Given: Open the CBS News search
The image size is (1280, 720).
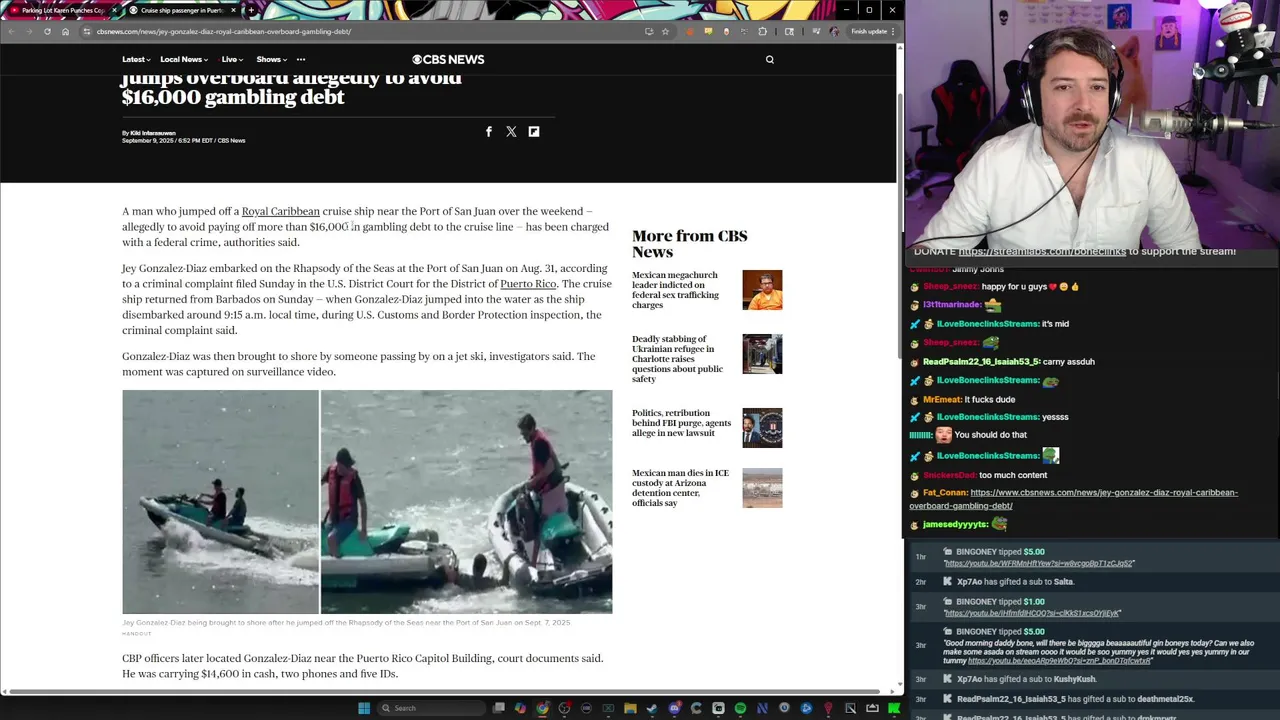Looking at the screenshot, I should tap(769, 59).
